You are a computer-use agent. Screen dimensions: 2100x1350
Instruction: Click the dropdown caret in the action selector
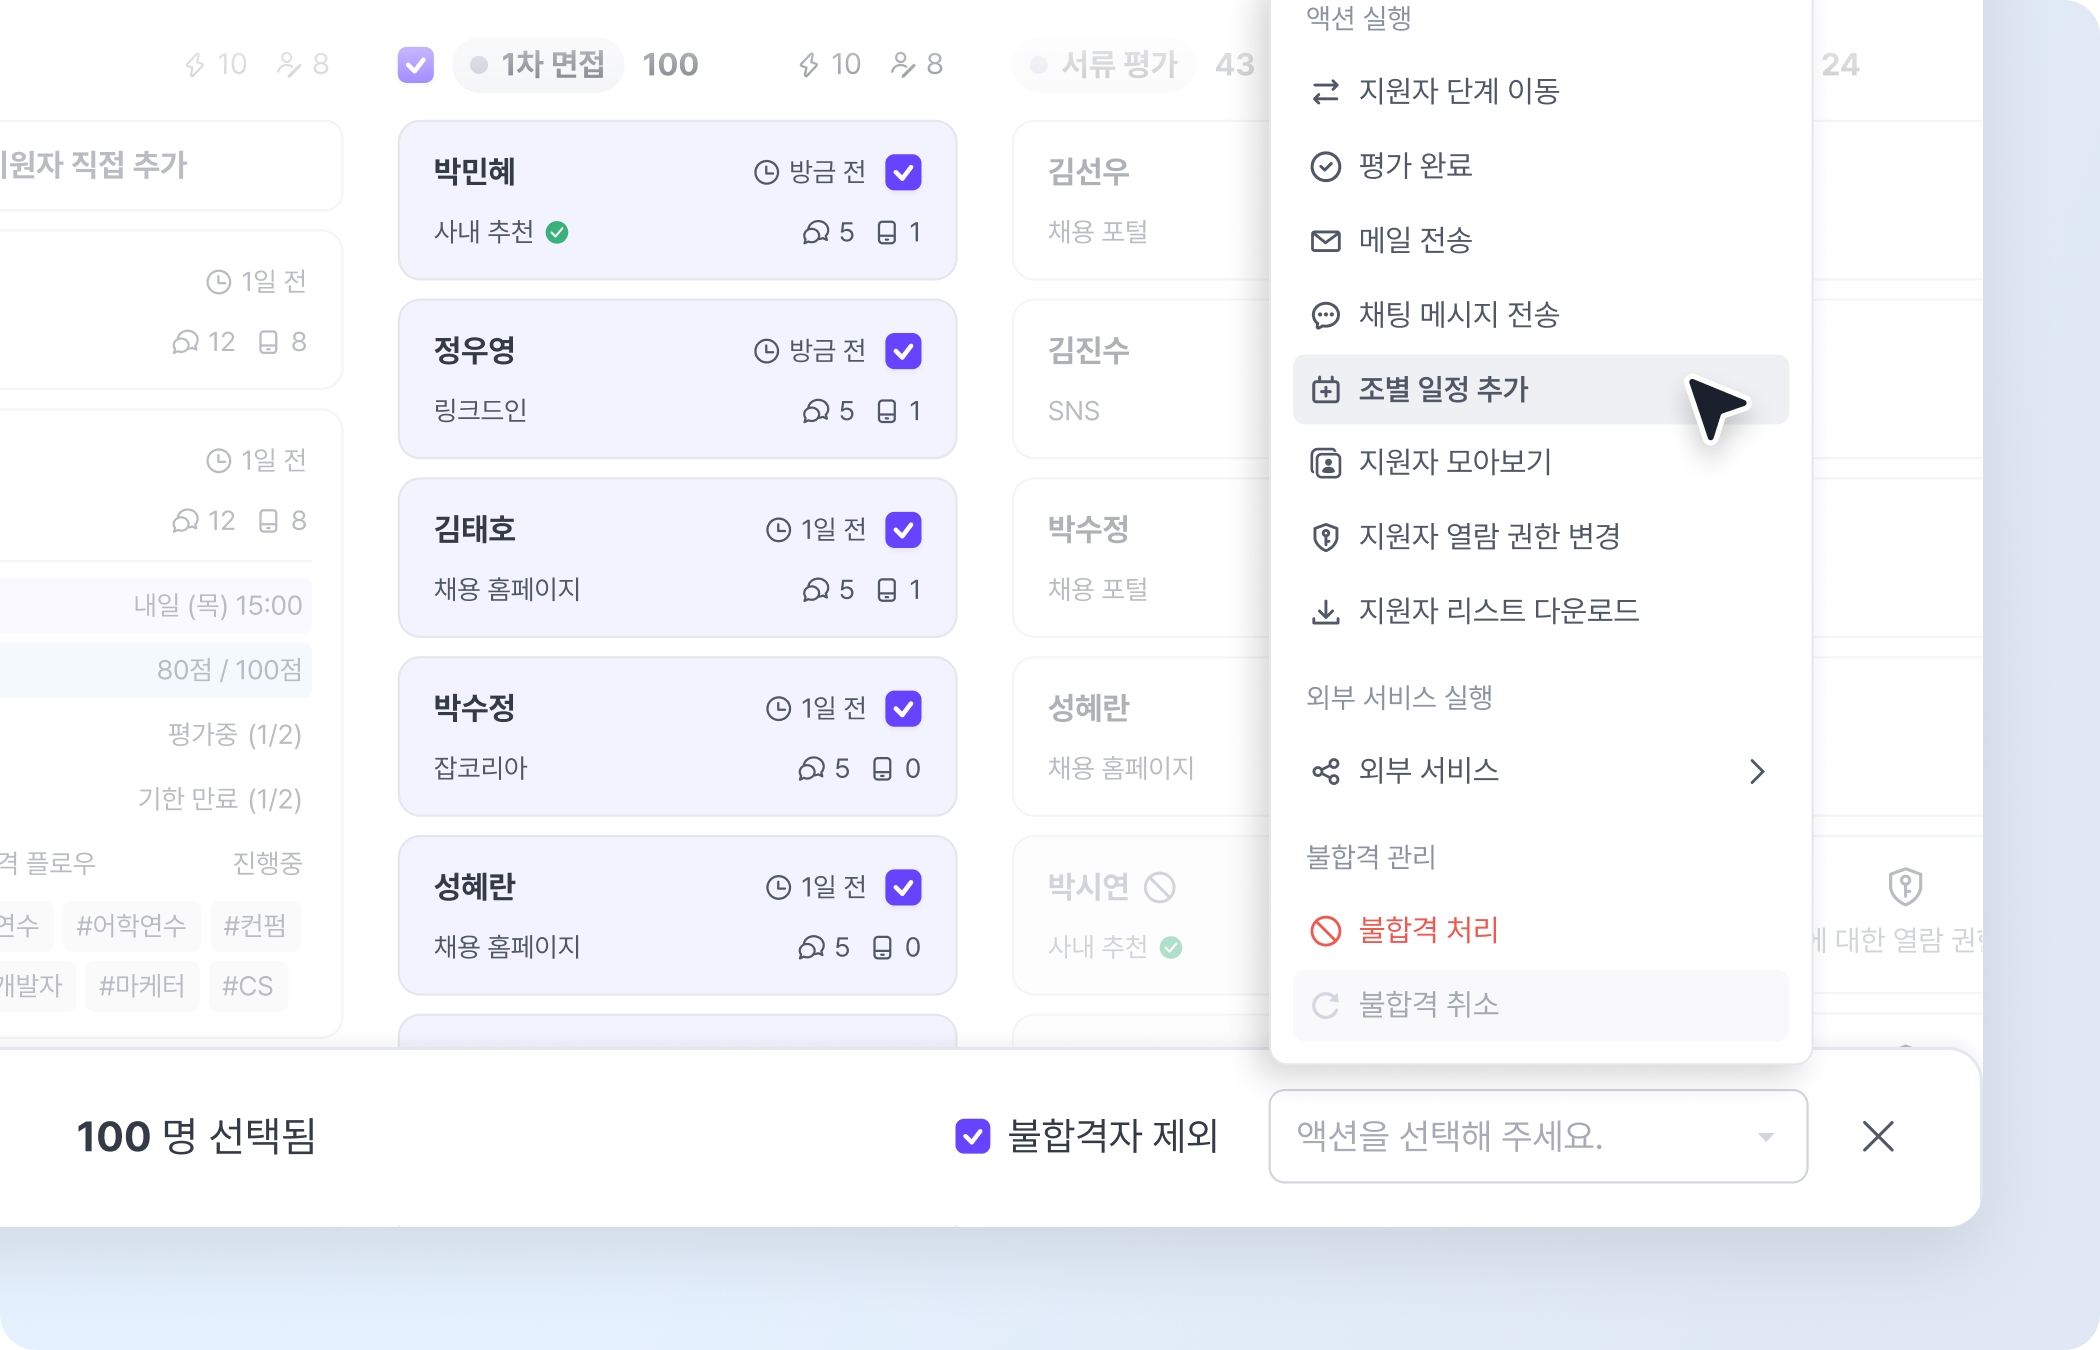coord(1766,1137)
